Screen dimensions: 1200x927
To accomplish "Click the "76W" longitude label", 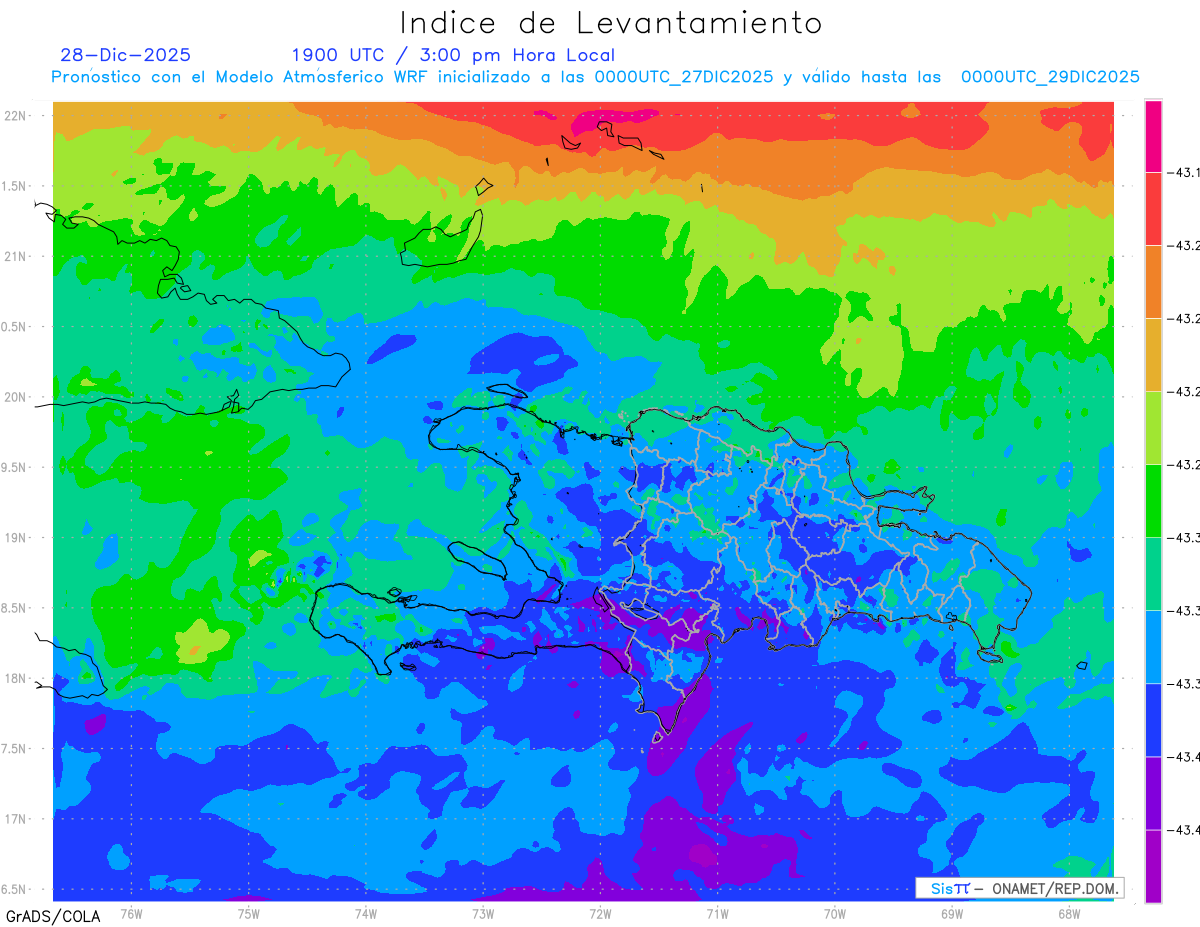I will [x=131, y=914].
